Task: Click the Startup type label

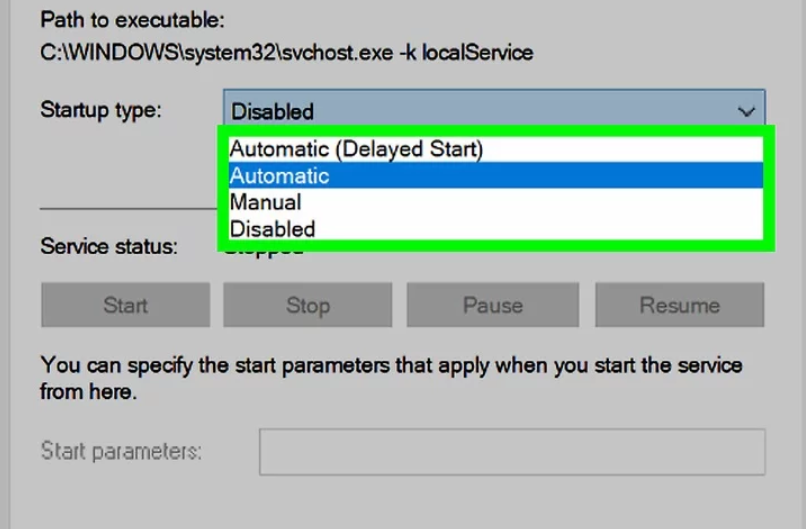Action: tap(99, 110)
